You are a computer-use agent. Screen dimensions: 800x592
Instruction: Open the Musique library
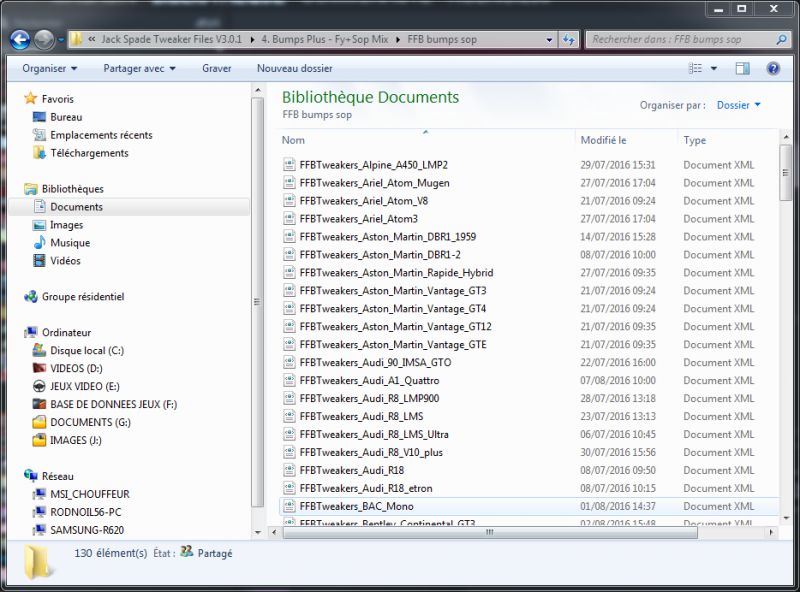pos(70,242)
